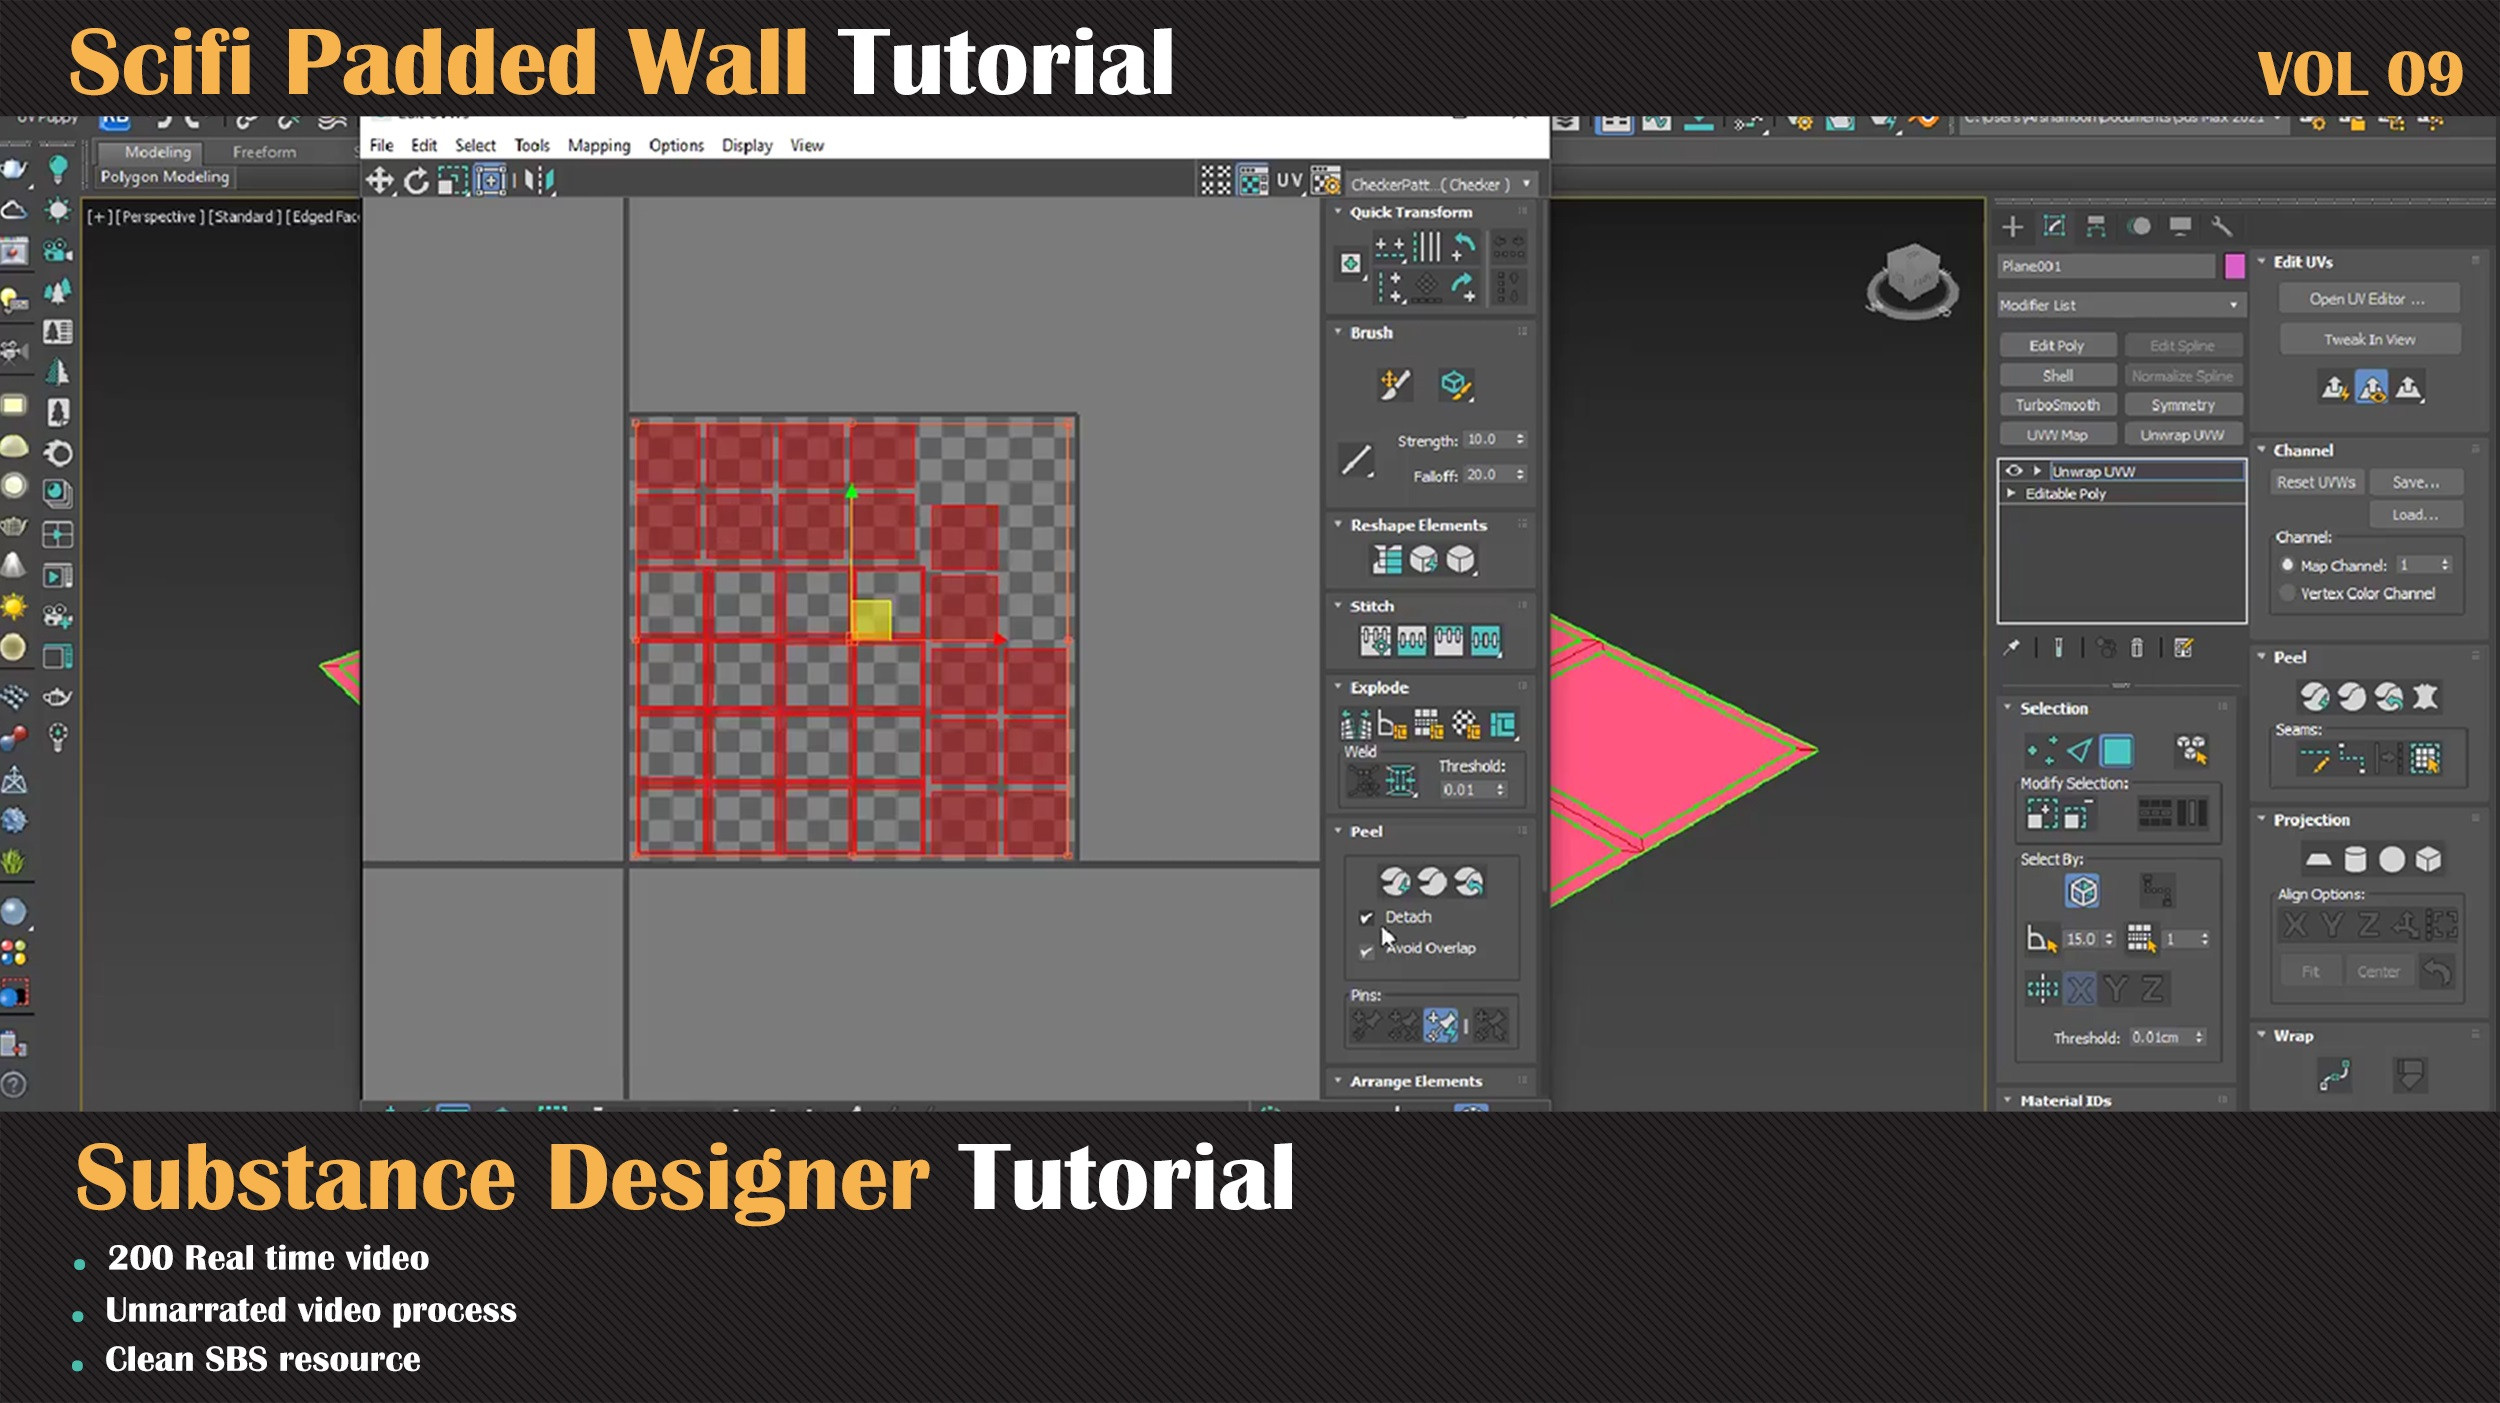Select the Rotate tool in UV editor toolbar

(x=416, y=181)
